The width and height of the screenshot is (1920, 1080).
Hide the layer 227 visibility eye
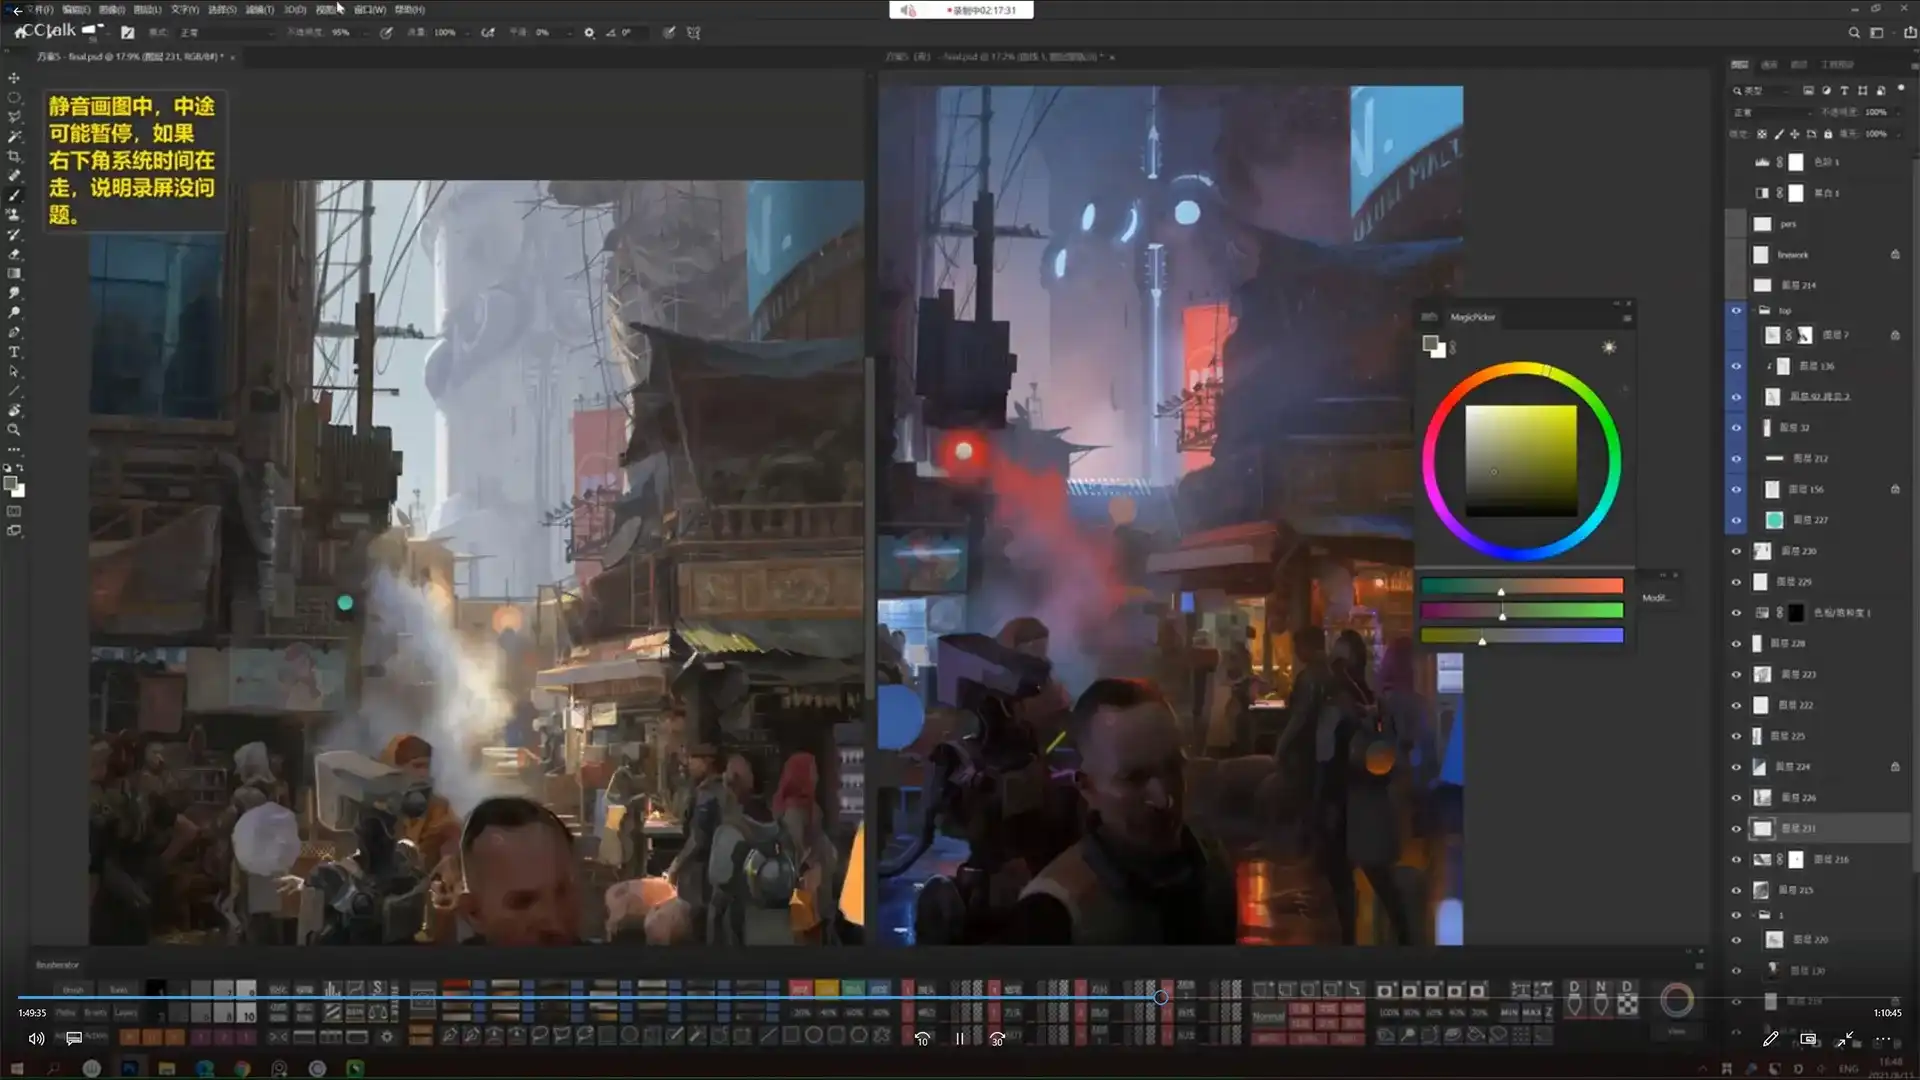1736,520
